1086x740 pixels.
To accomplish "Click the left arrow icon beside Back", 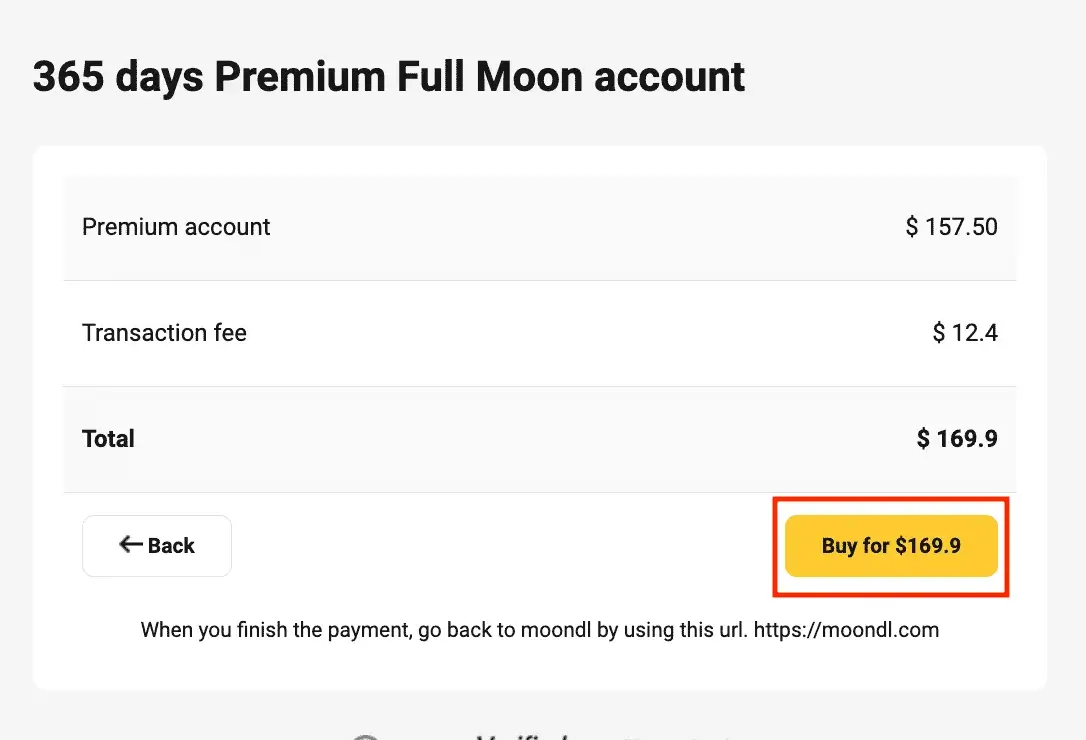I will coord(131,545).
